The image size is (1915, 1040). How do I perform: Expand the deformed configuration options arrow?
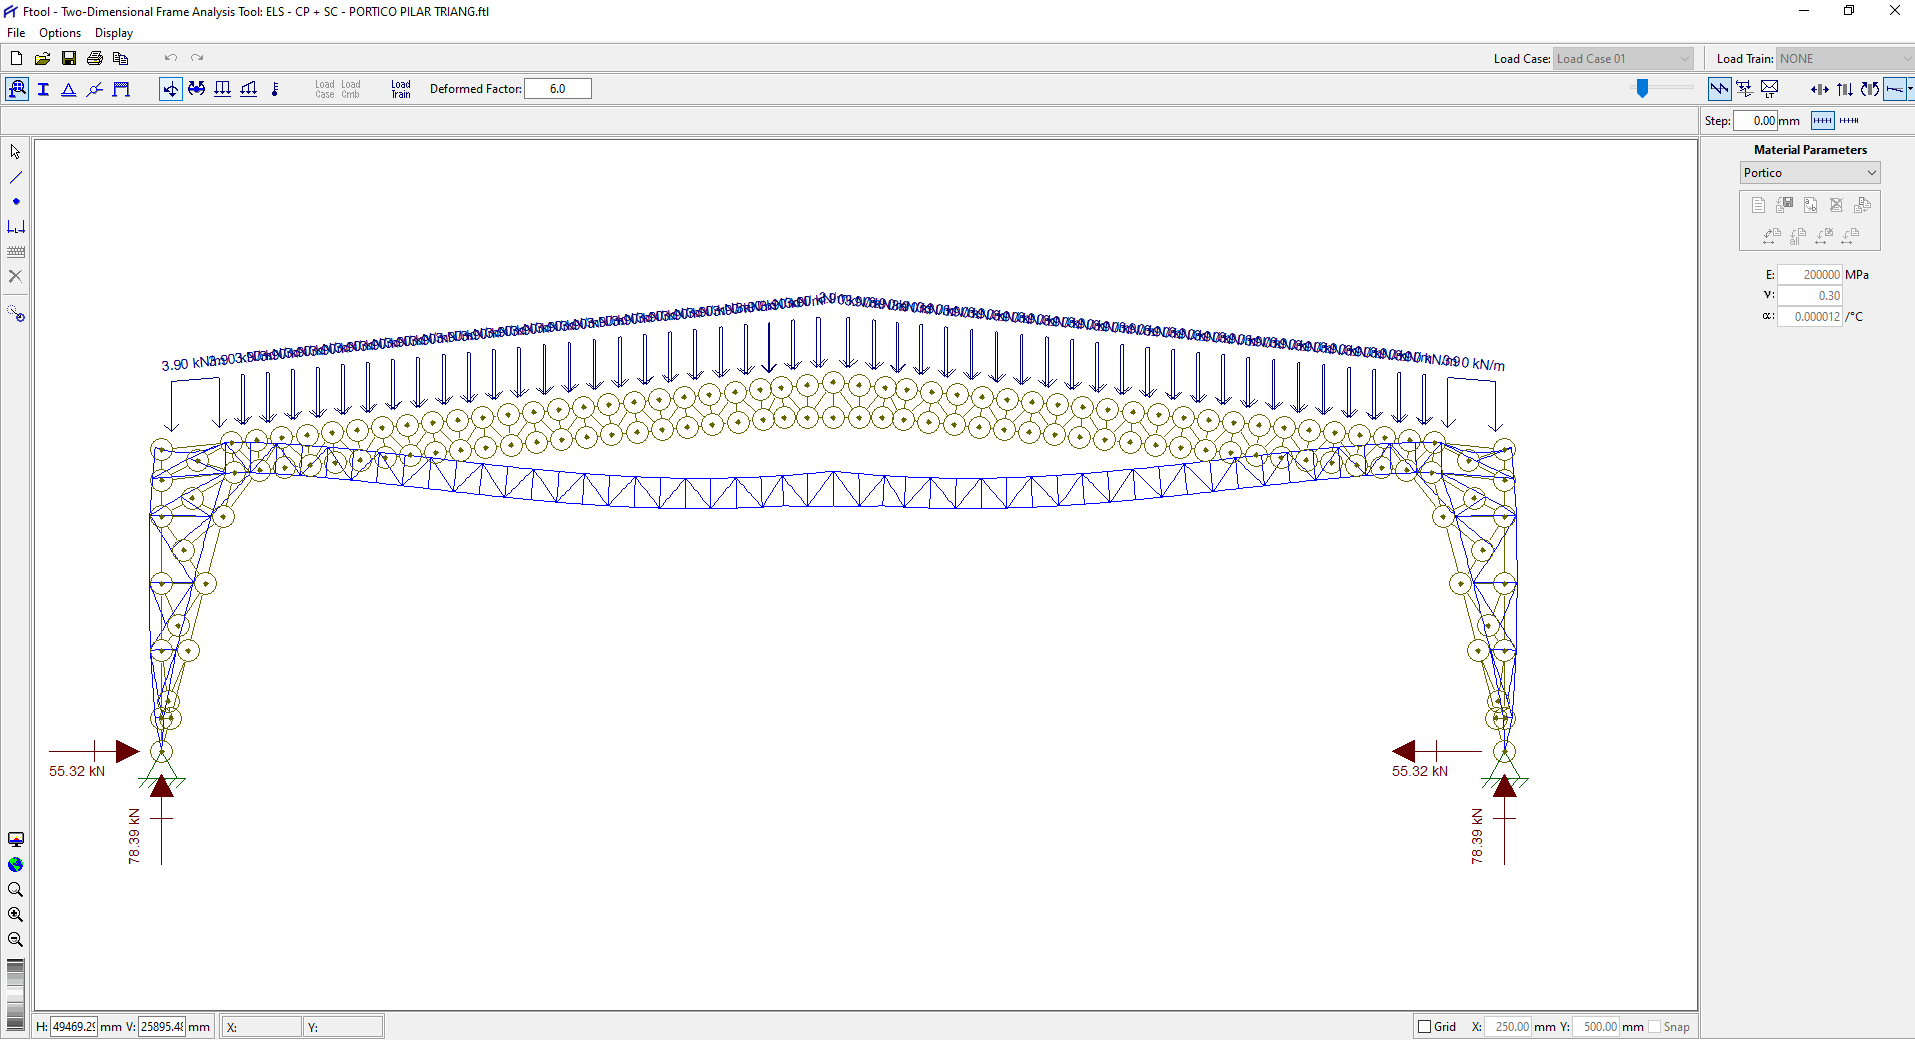coord(1910,89)
